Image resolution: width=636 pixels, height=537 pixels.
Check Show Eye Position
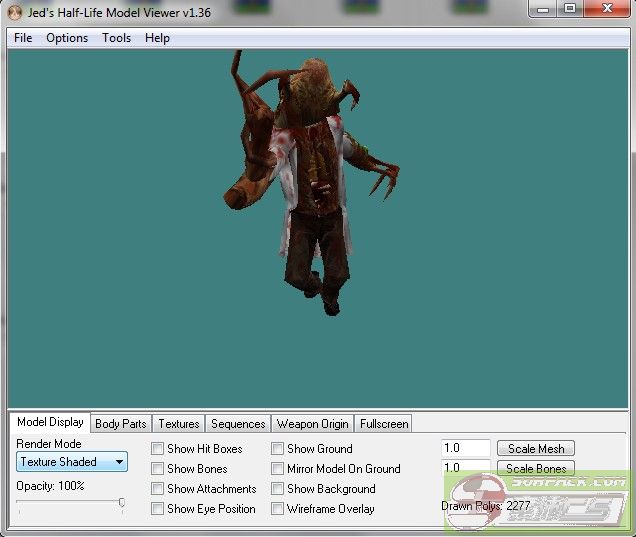click(x=158, y=509)
